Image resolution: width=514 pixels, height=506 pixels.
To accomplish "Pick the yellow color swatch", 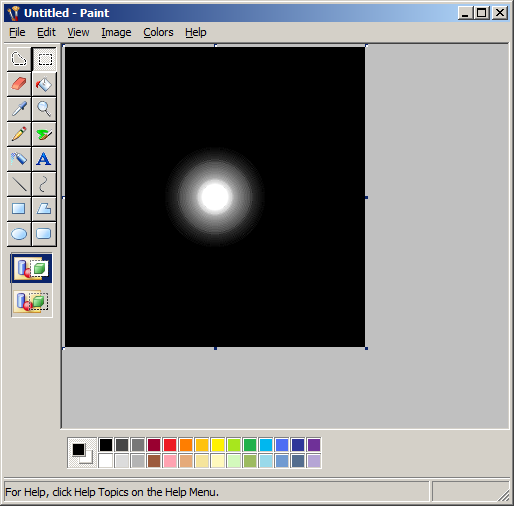I will tap(218, 445).
